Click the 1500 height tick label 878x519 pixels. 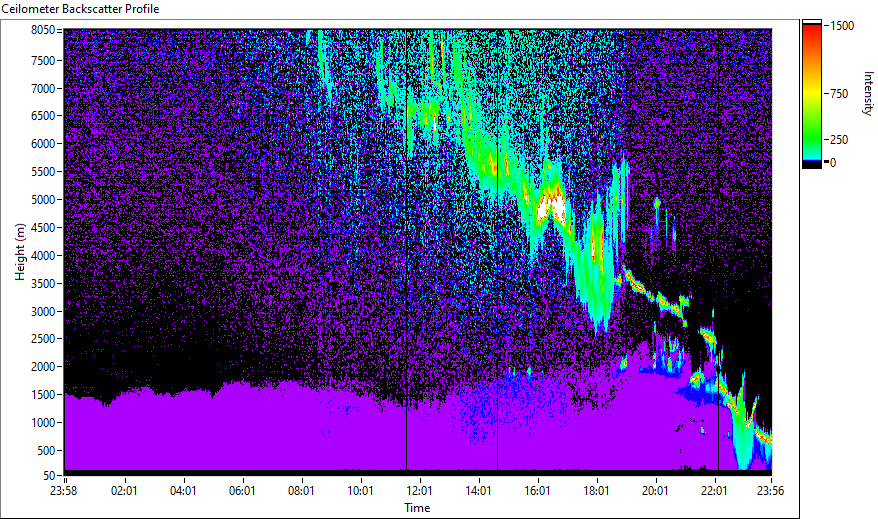click(x=43, y=395)
